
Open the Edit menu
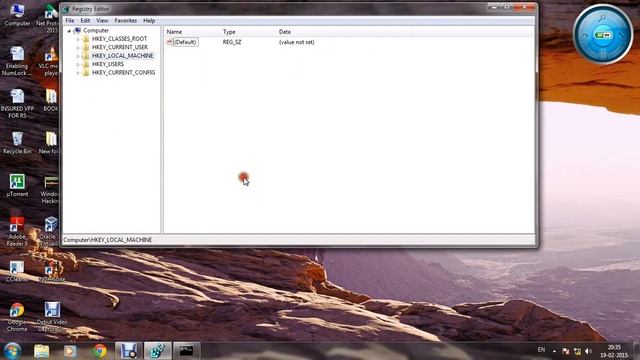[x=85, y=20]
